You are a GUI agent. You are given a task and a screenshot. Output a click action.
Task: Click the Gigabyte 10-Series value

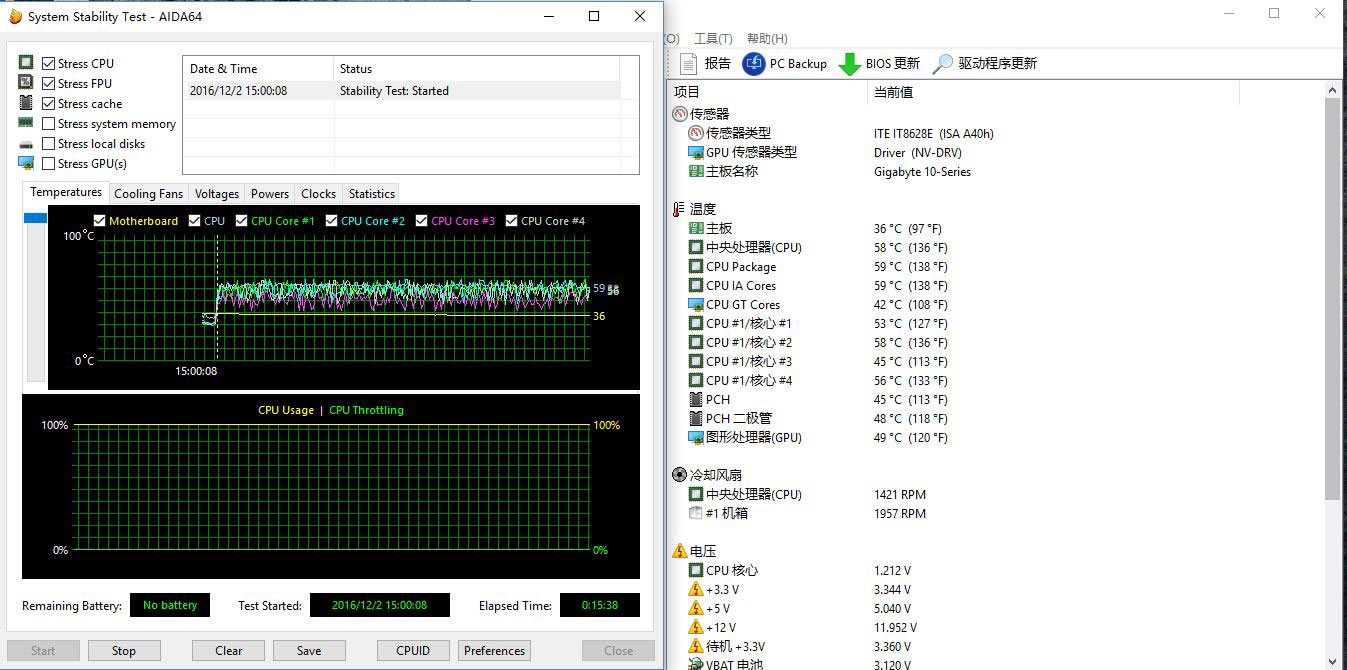[x=922, y=171]
